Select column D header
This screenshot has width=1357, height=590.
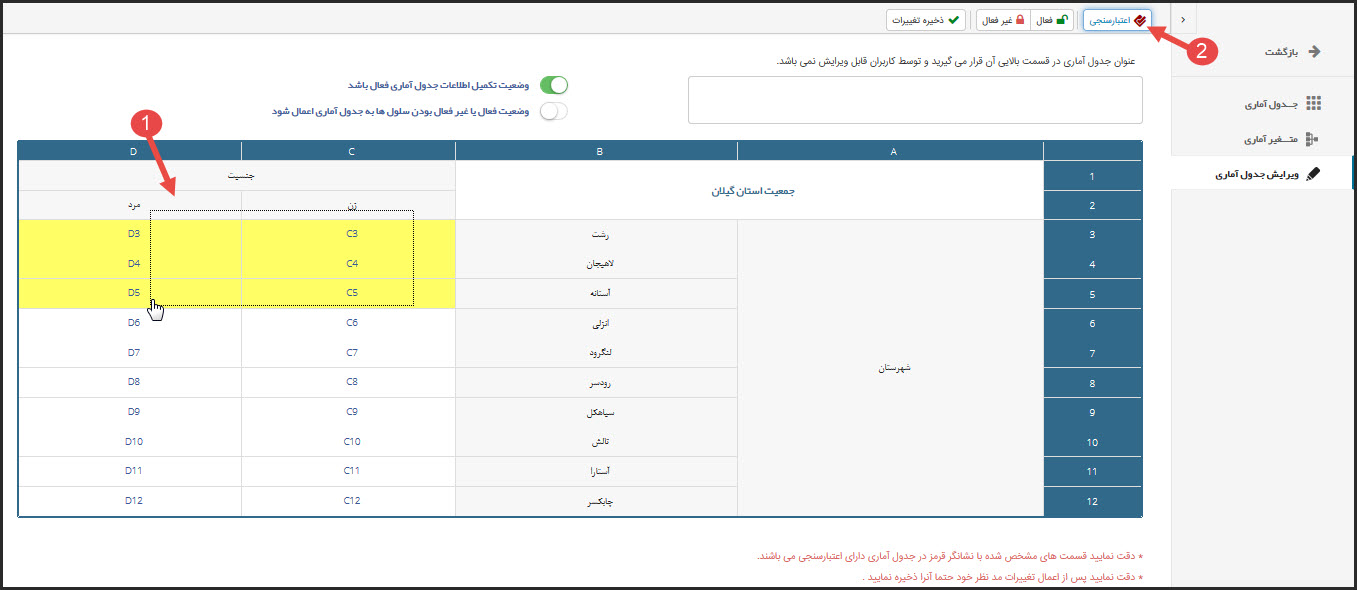133,151
